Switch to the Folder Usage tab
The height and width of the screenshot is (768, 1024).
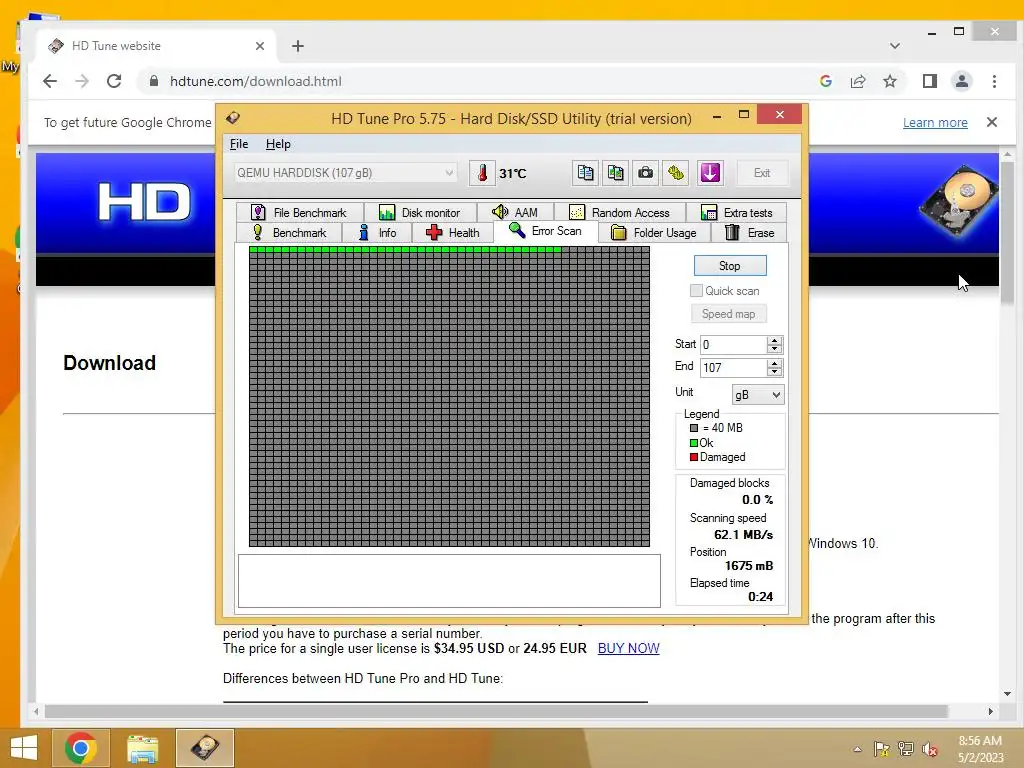pyautogui.click(x=653, y=232)
